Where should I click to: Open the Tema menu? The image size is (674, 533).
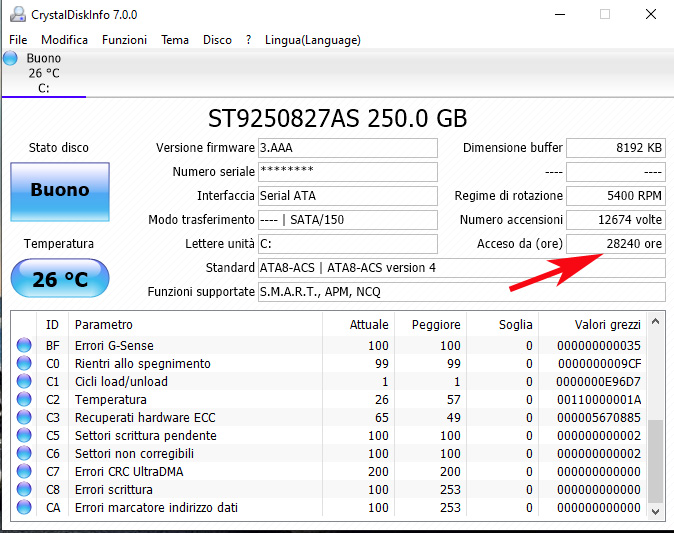tap(175, 40)
